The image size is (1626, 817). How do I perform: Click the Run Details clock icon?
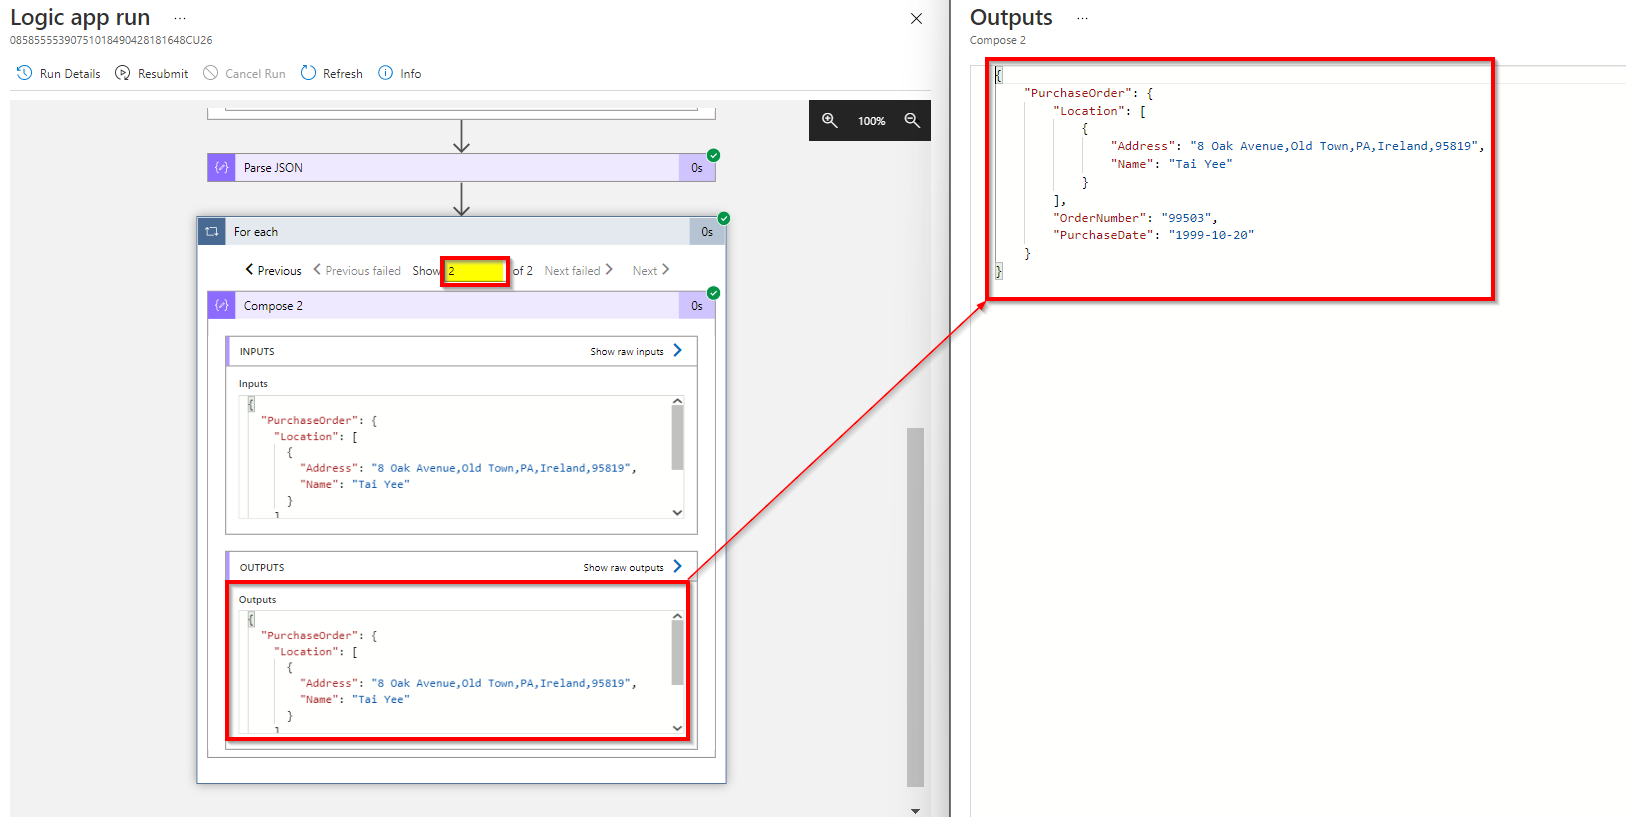[x=25, y=73]
